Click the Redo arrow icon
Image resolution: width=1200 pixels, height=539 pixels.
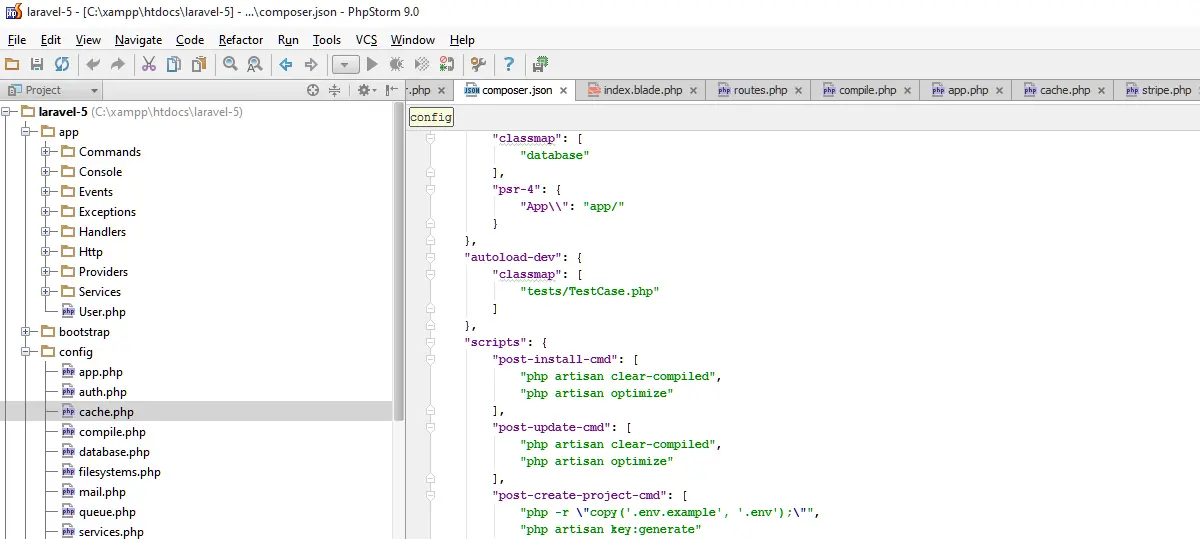pyautogui.click(x=118, y=64)
